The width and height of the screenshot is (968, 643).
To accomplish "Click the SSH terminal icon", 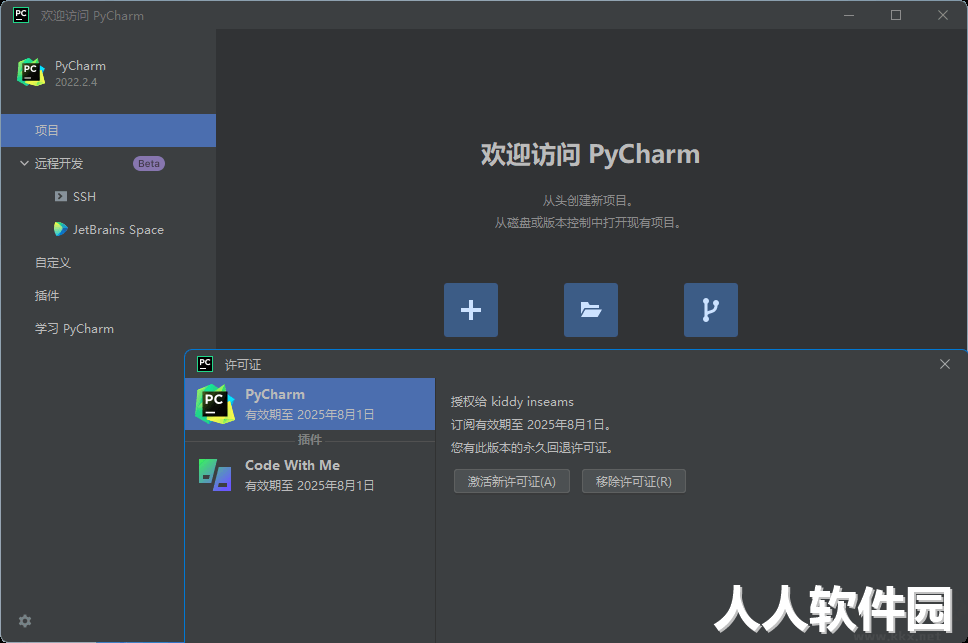I will click(60, 196).
